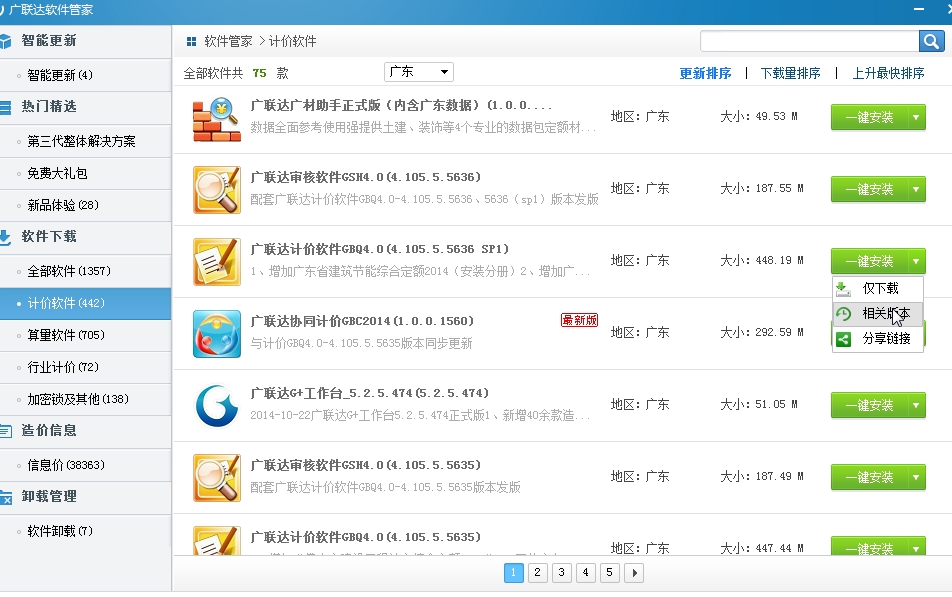Image resolution: width=952 pixels, height=597 pixels.
Task: Click the 相关版本 clock icon
Action: (843, 314)
